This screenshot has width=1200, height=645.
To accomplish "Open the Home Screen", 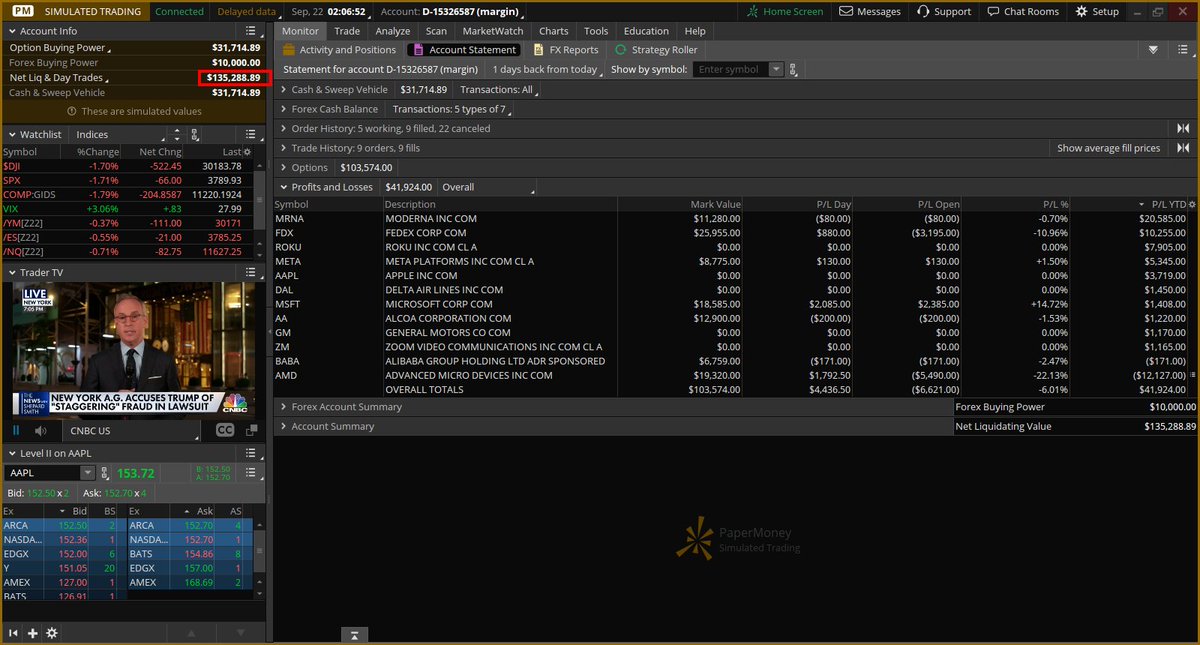I will coord(786,11).
